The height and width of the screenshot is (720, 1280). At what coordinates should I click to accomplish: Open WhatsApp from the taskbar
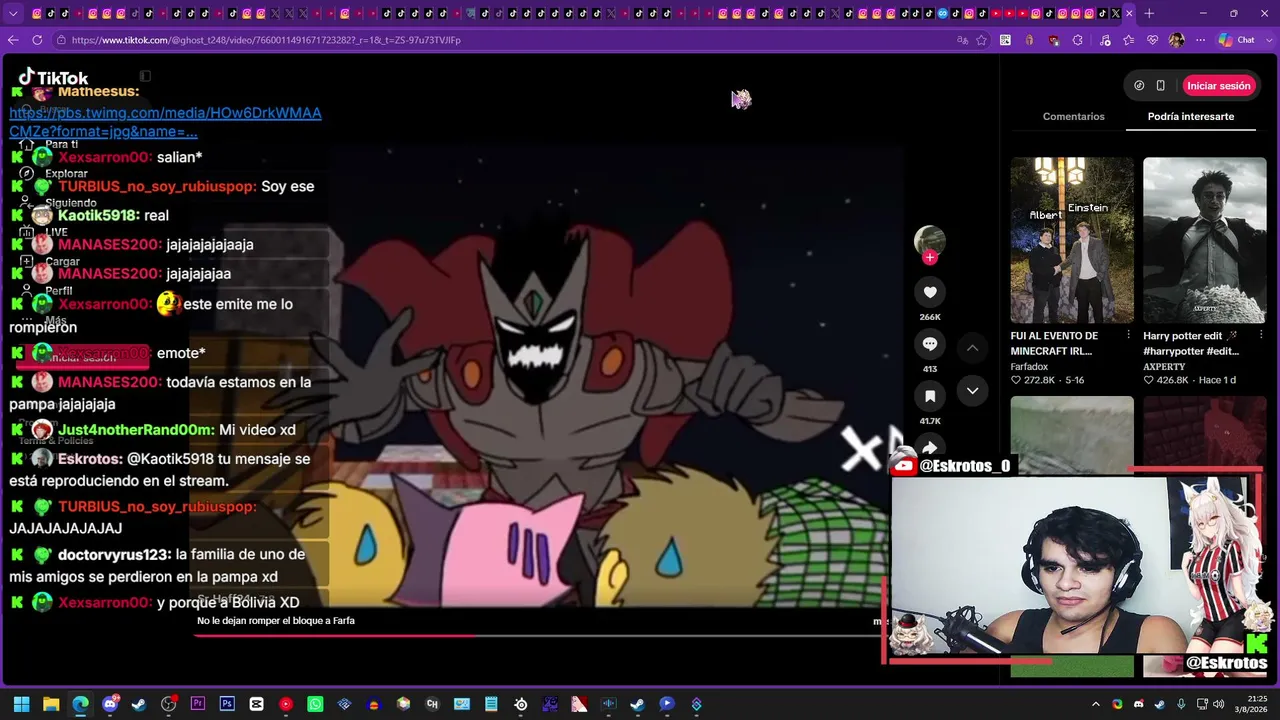click(x=315, y=704)
